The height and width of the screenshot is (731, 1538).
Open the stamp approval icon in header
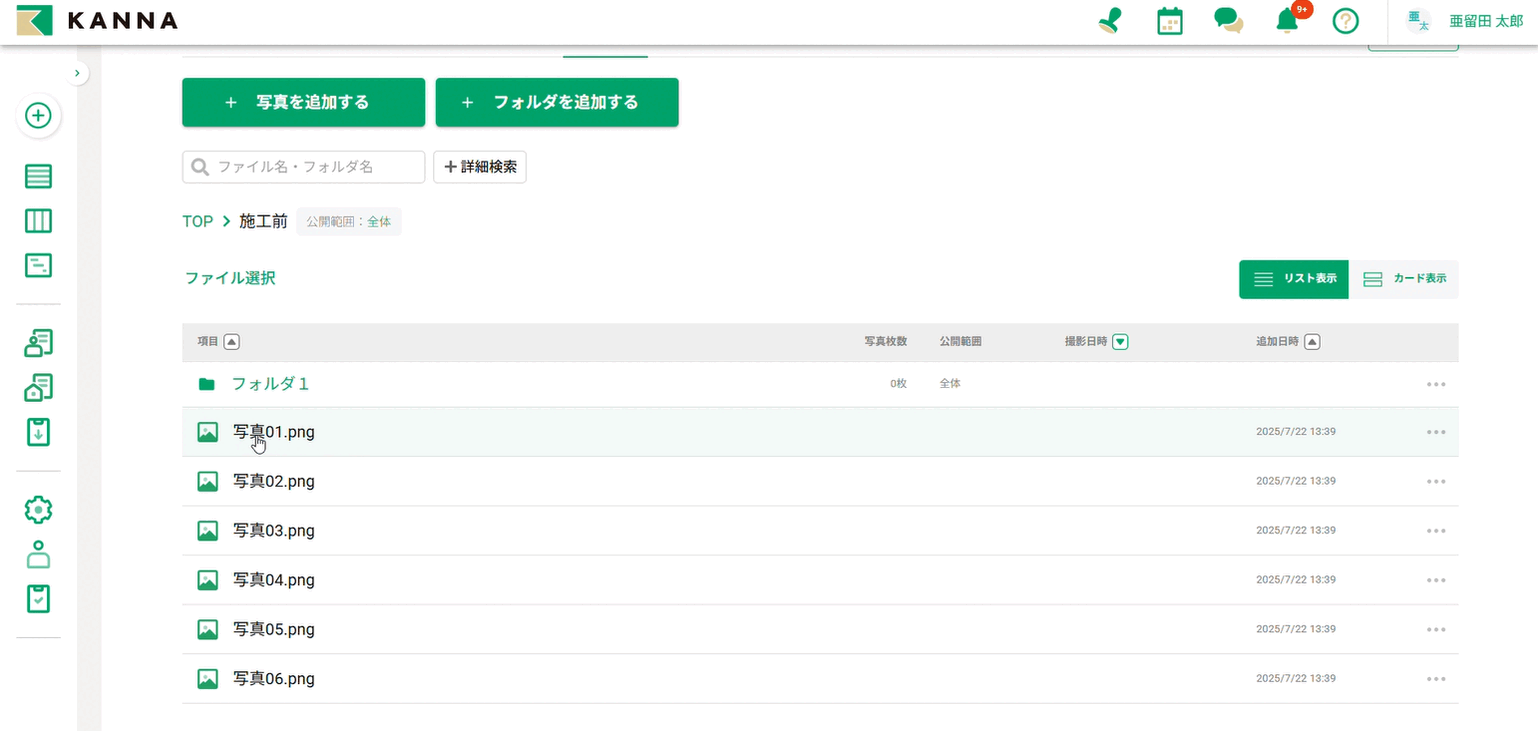pyautogui.click(x=1109, y=21)
